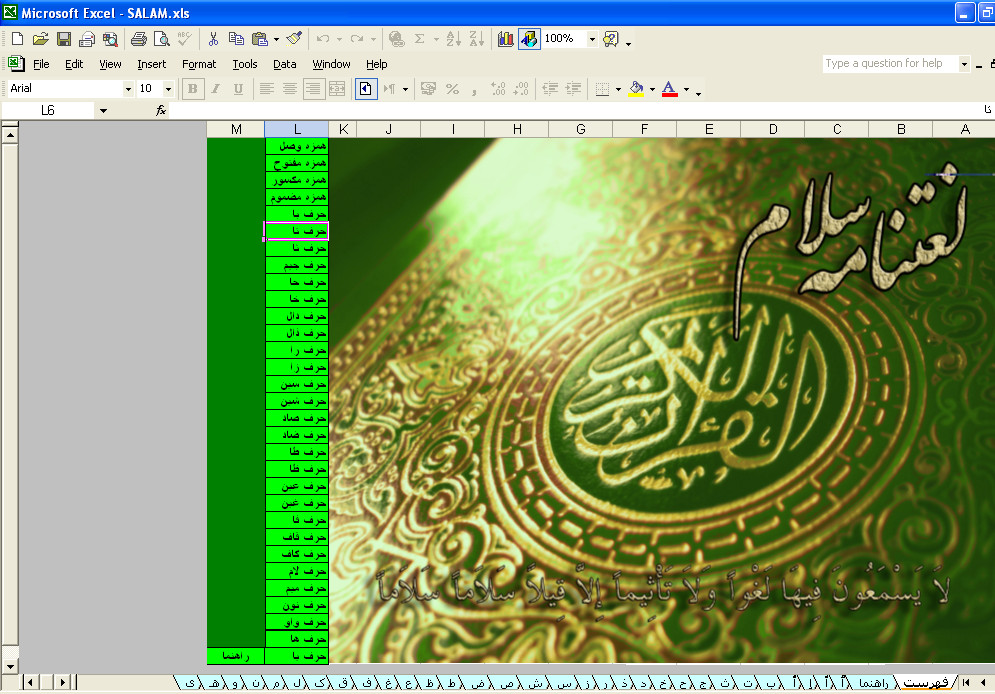Toggle Align Left
Image resolution: width=995 pixels, height=694 pixels.
point(267,89)
